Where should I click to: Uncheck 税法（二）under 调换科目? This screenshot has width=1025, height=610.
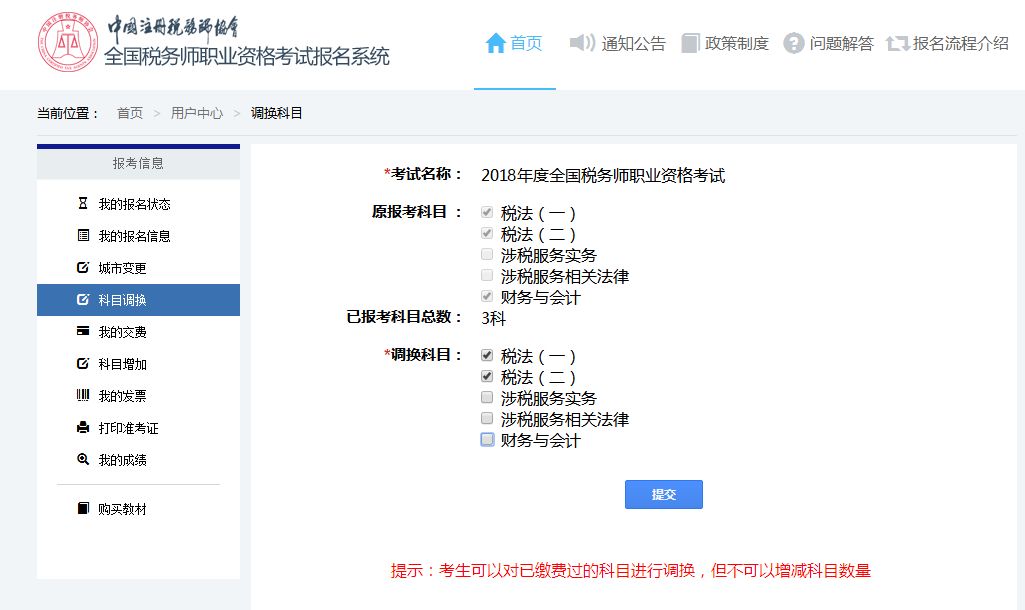(487, 377)
